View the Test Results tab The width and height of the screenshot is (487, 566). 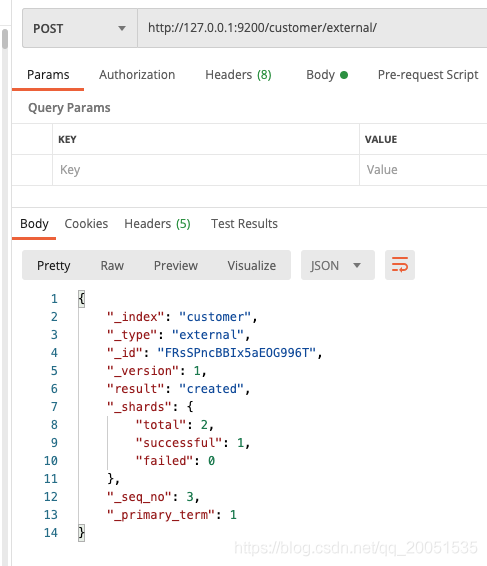coord(244,224)
